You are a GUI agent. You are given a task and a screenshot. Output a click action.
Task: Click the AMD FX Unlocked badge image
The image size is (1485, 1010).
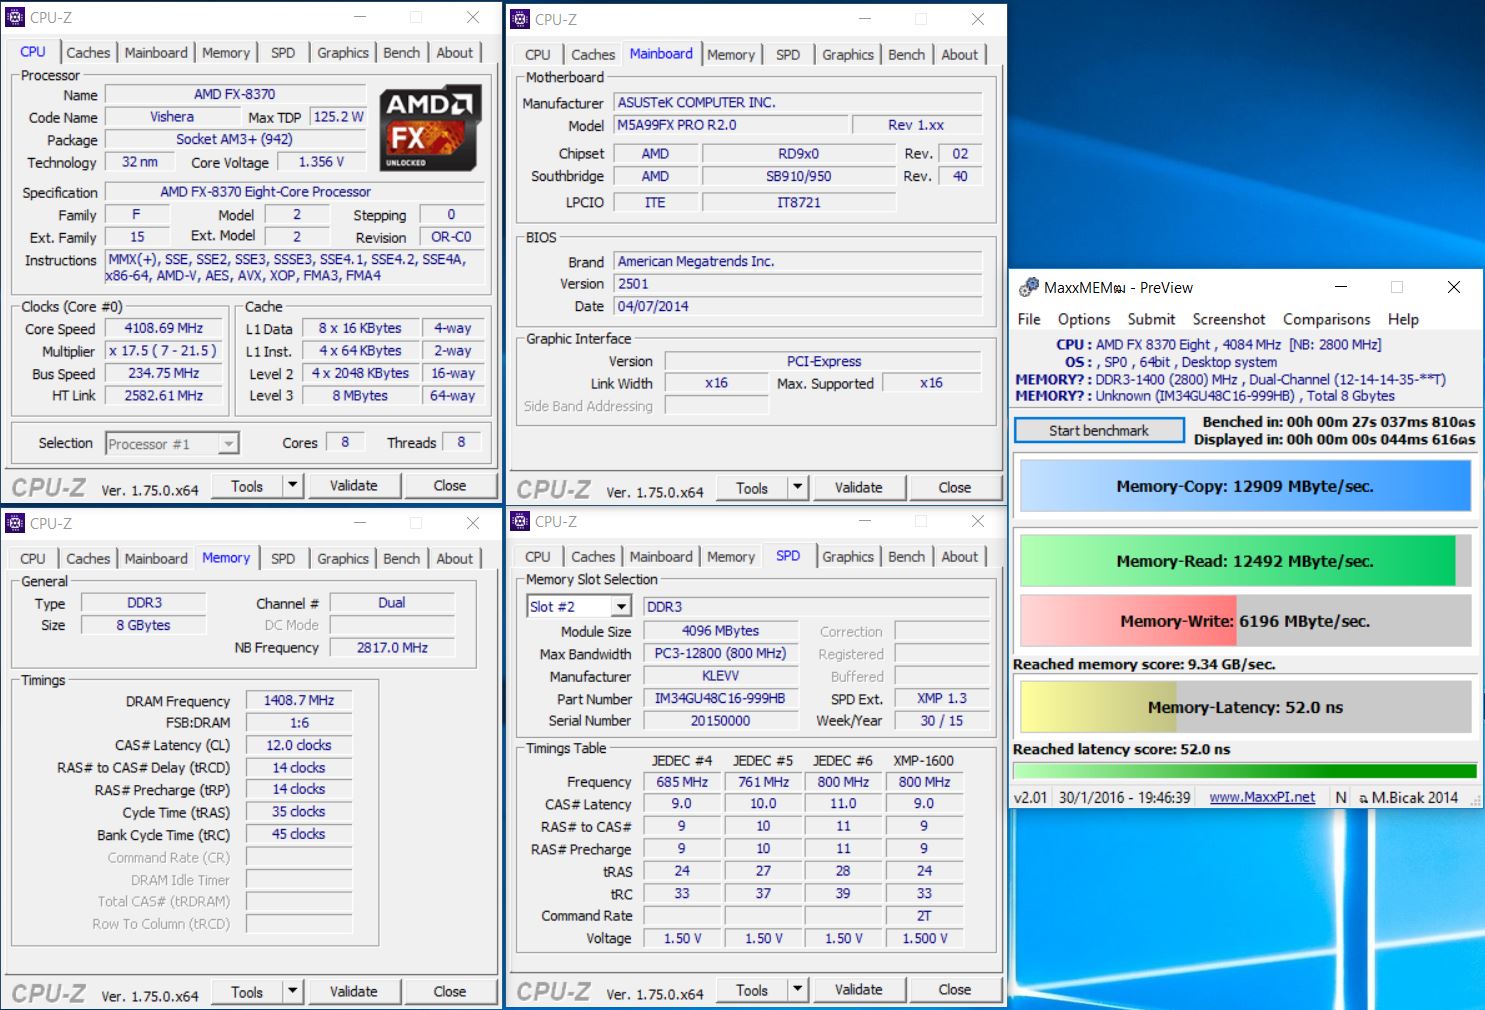(429, 128)
